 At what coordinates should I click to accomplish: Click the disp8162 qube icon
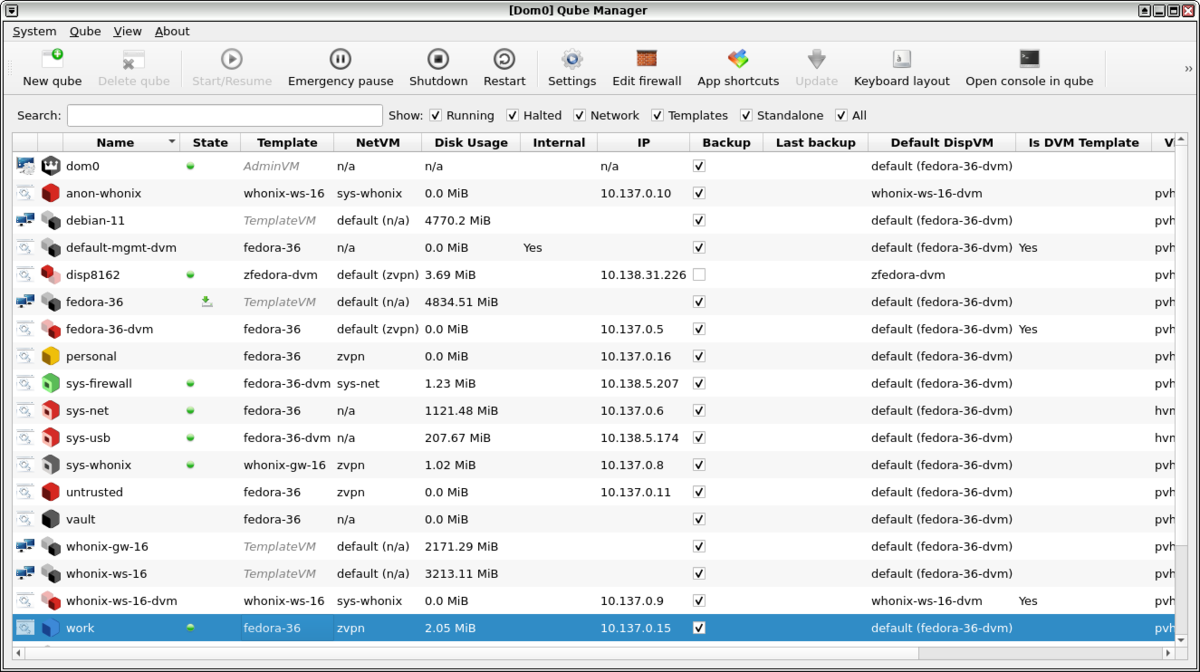(x=51, y=274)
